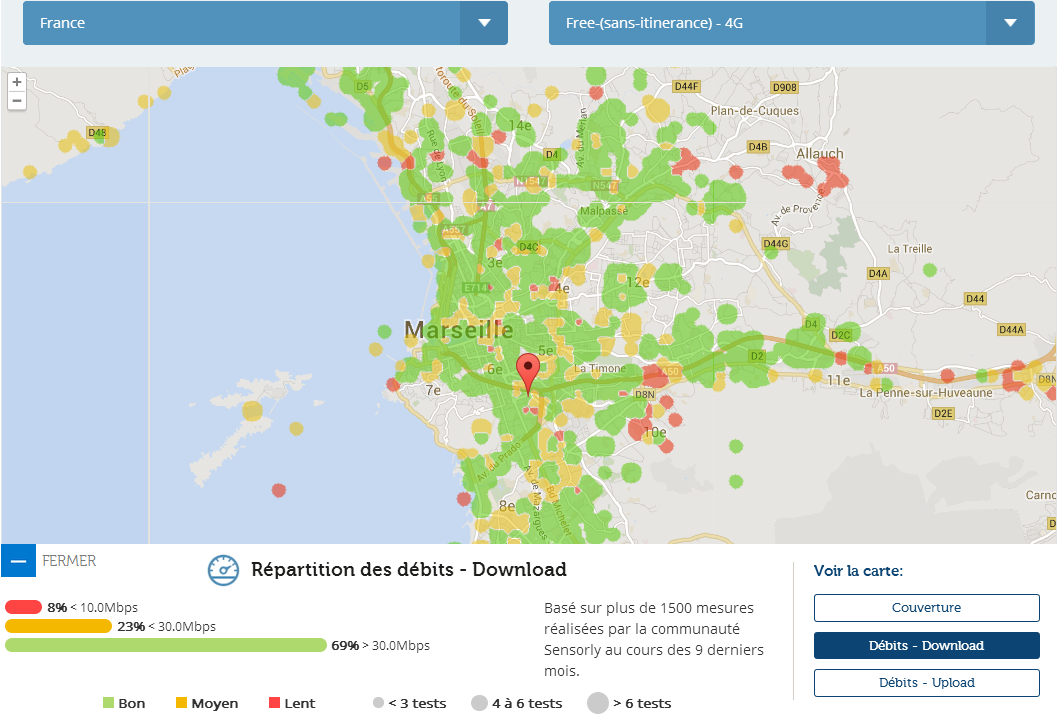Click La Penne-sur-Huveaune map label
The height and width of the screenshot is (715, 1059).
tap(926, 392)
